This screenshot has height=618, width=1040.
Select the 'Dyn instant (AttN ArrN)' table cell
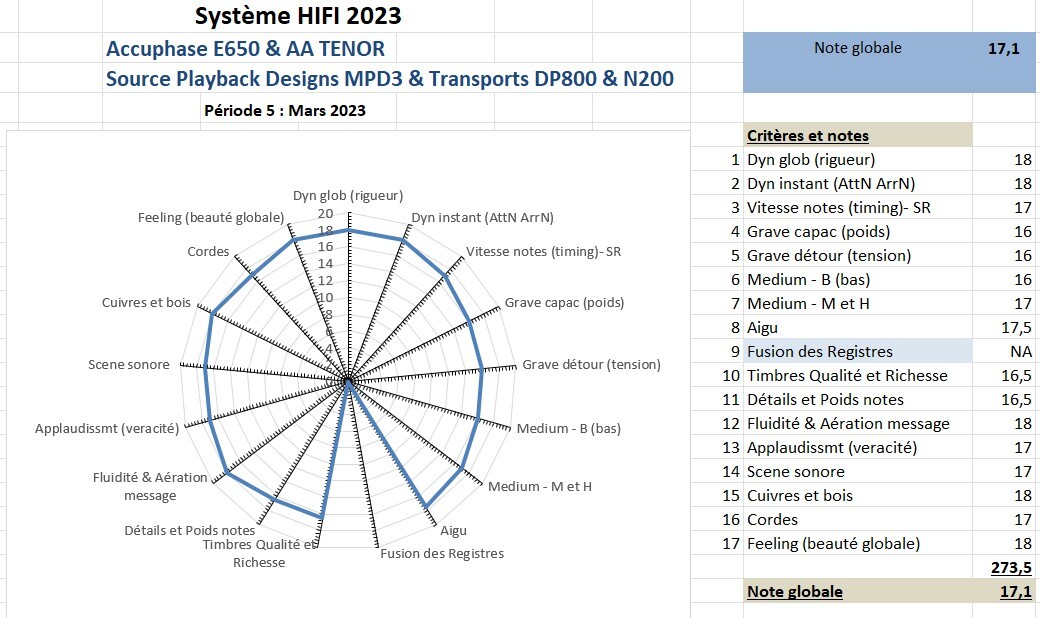click(x=858, y=184)
